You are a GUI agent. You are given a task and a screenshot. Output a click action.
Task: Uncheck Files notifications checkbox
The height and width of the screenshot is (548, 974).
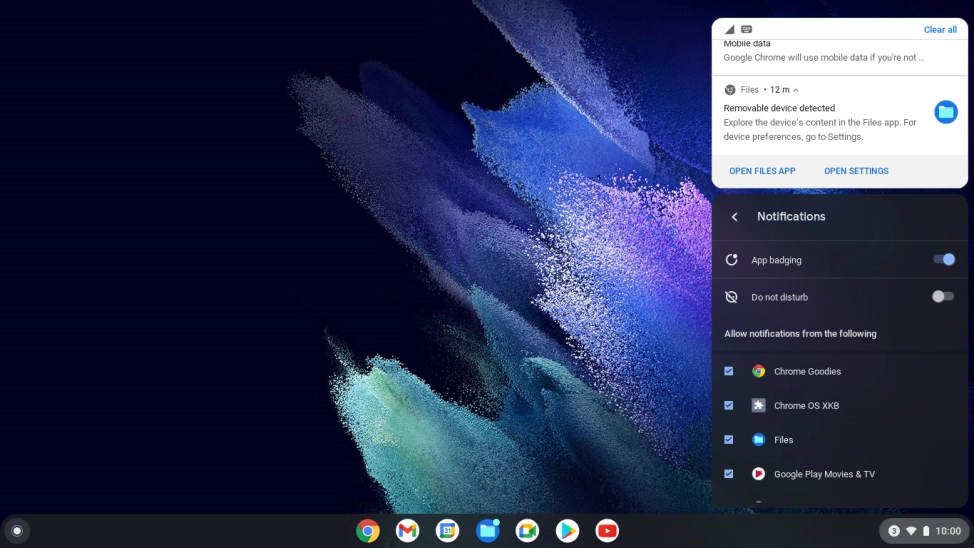(729, 439)
